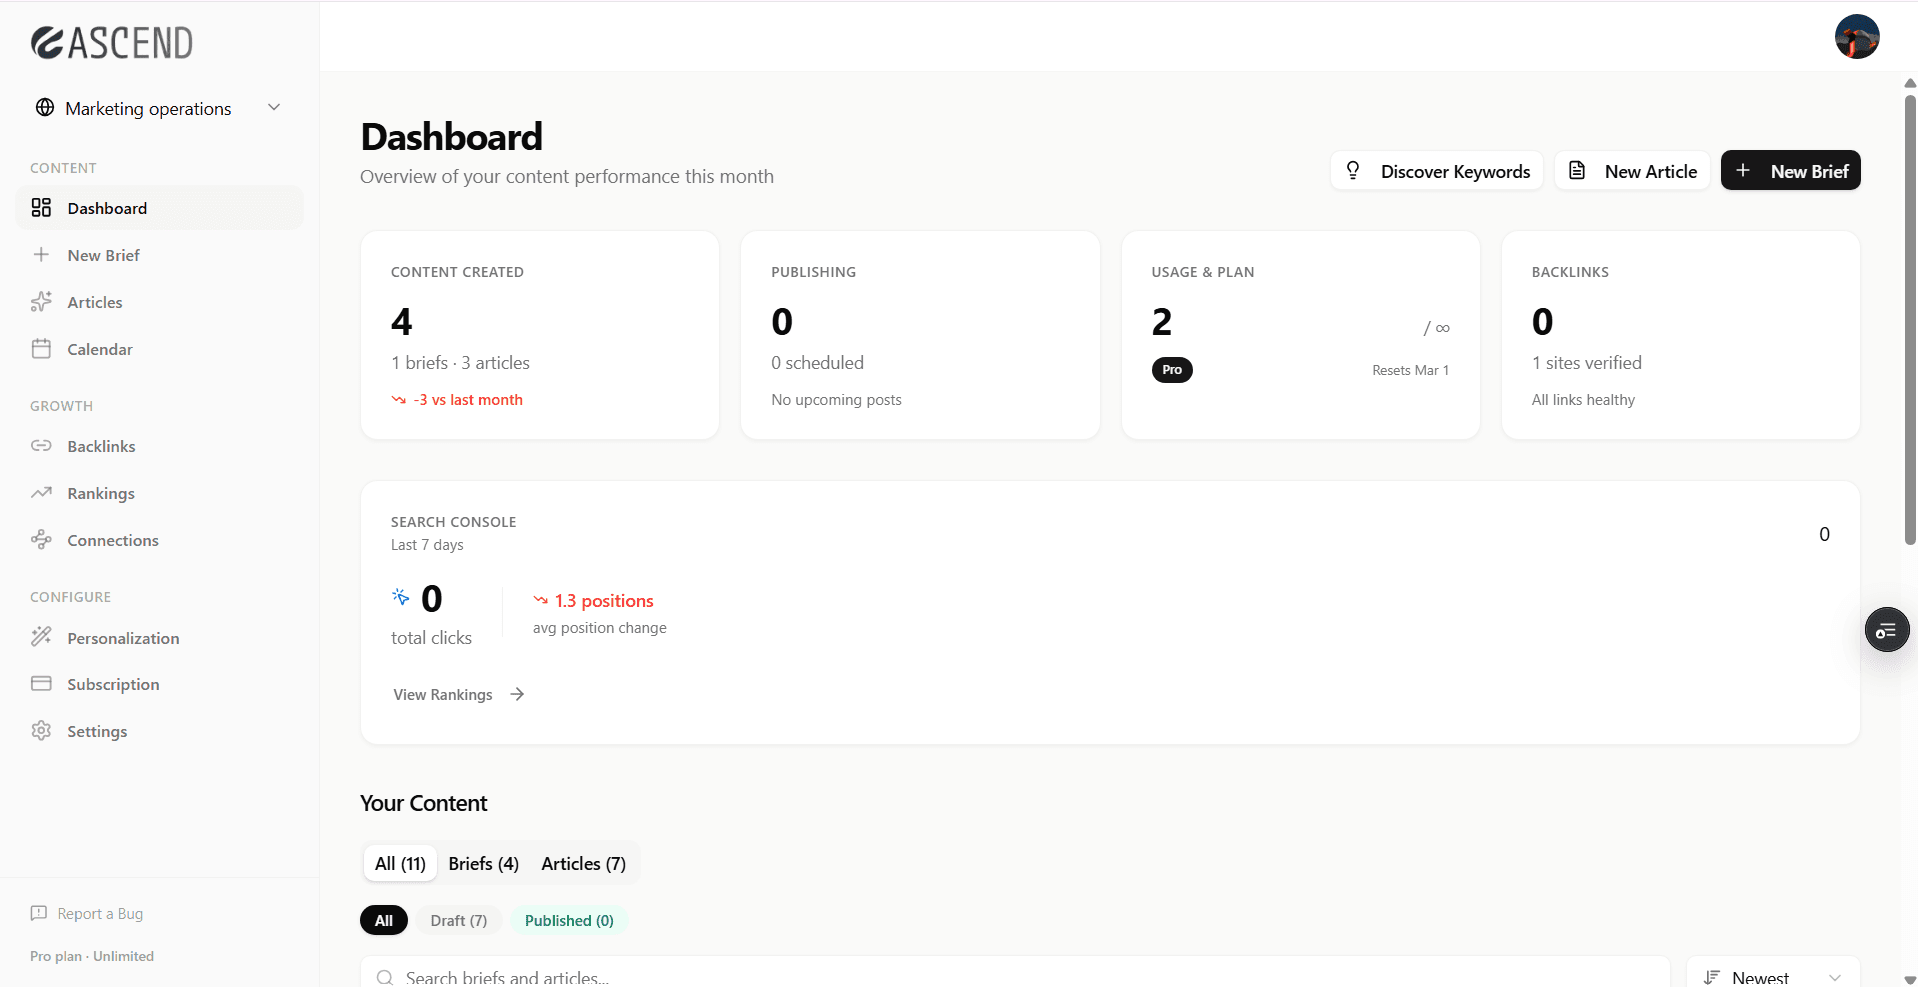Open Backlinks under Growth
Viewport: 1918px width, 987px height.
click(101, 446)
